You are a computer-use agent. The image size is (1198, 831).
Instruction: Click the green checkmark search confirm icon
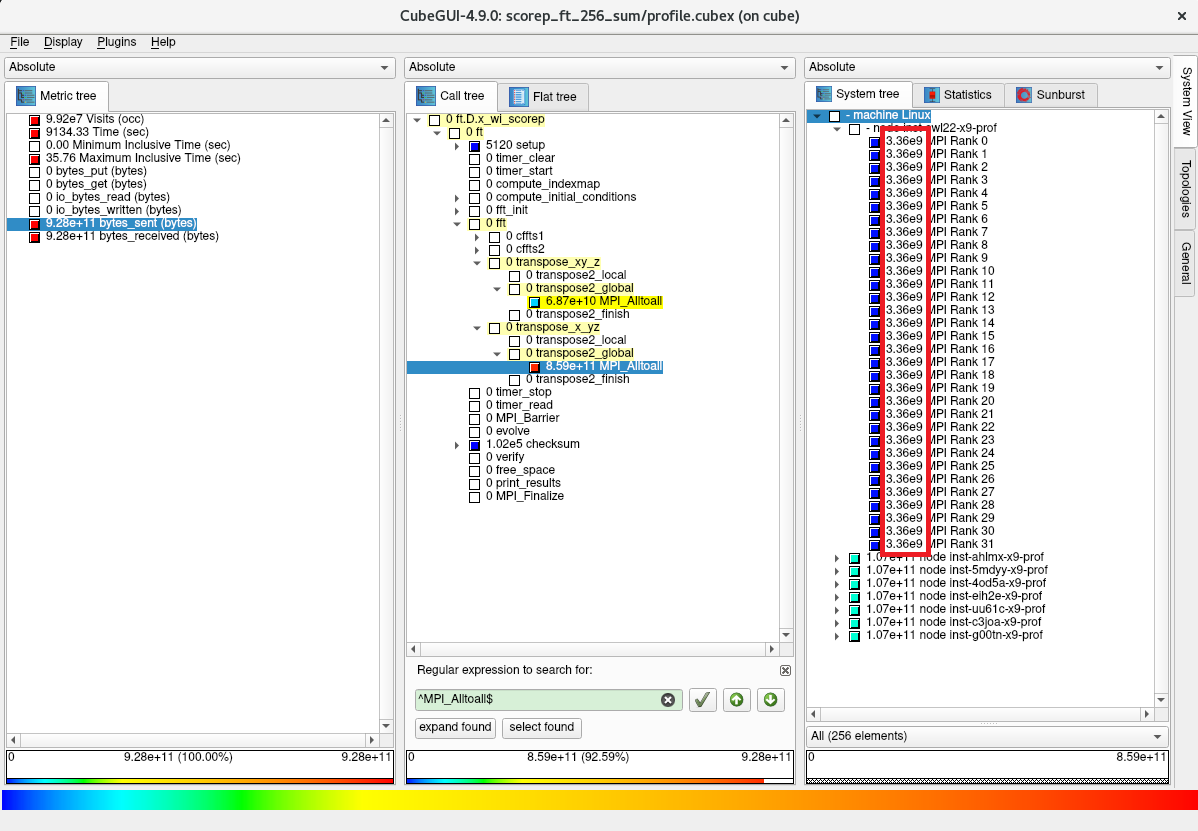point(703,700)
